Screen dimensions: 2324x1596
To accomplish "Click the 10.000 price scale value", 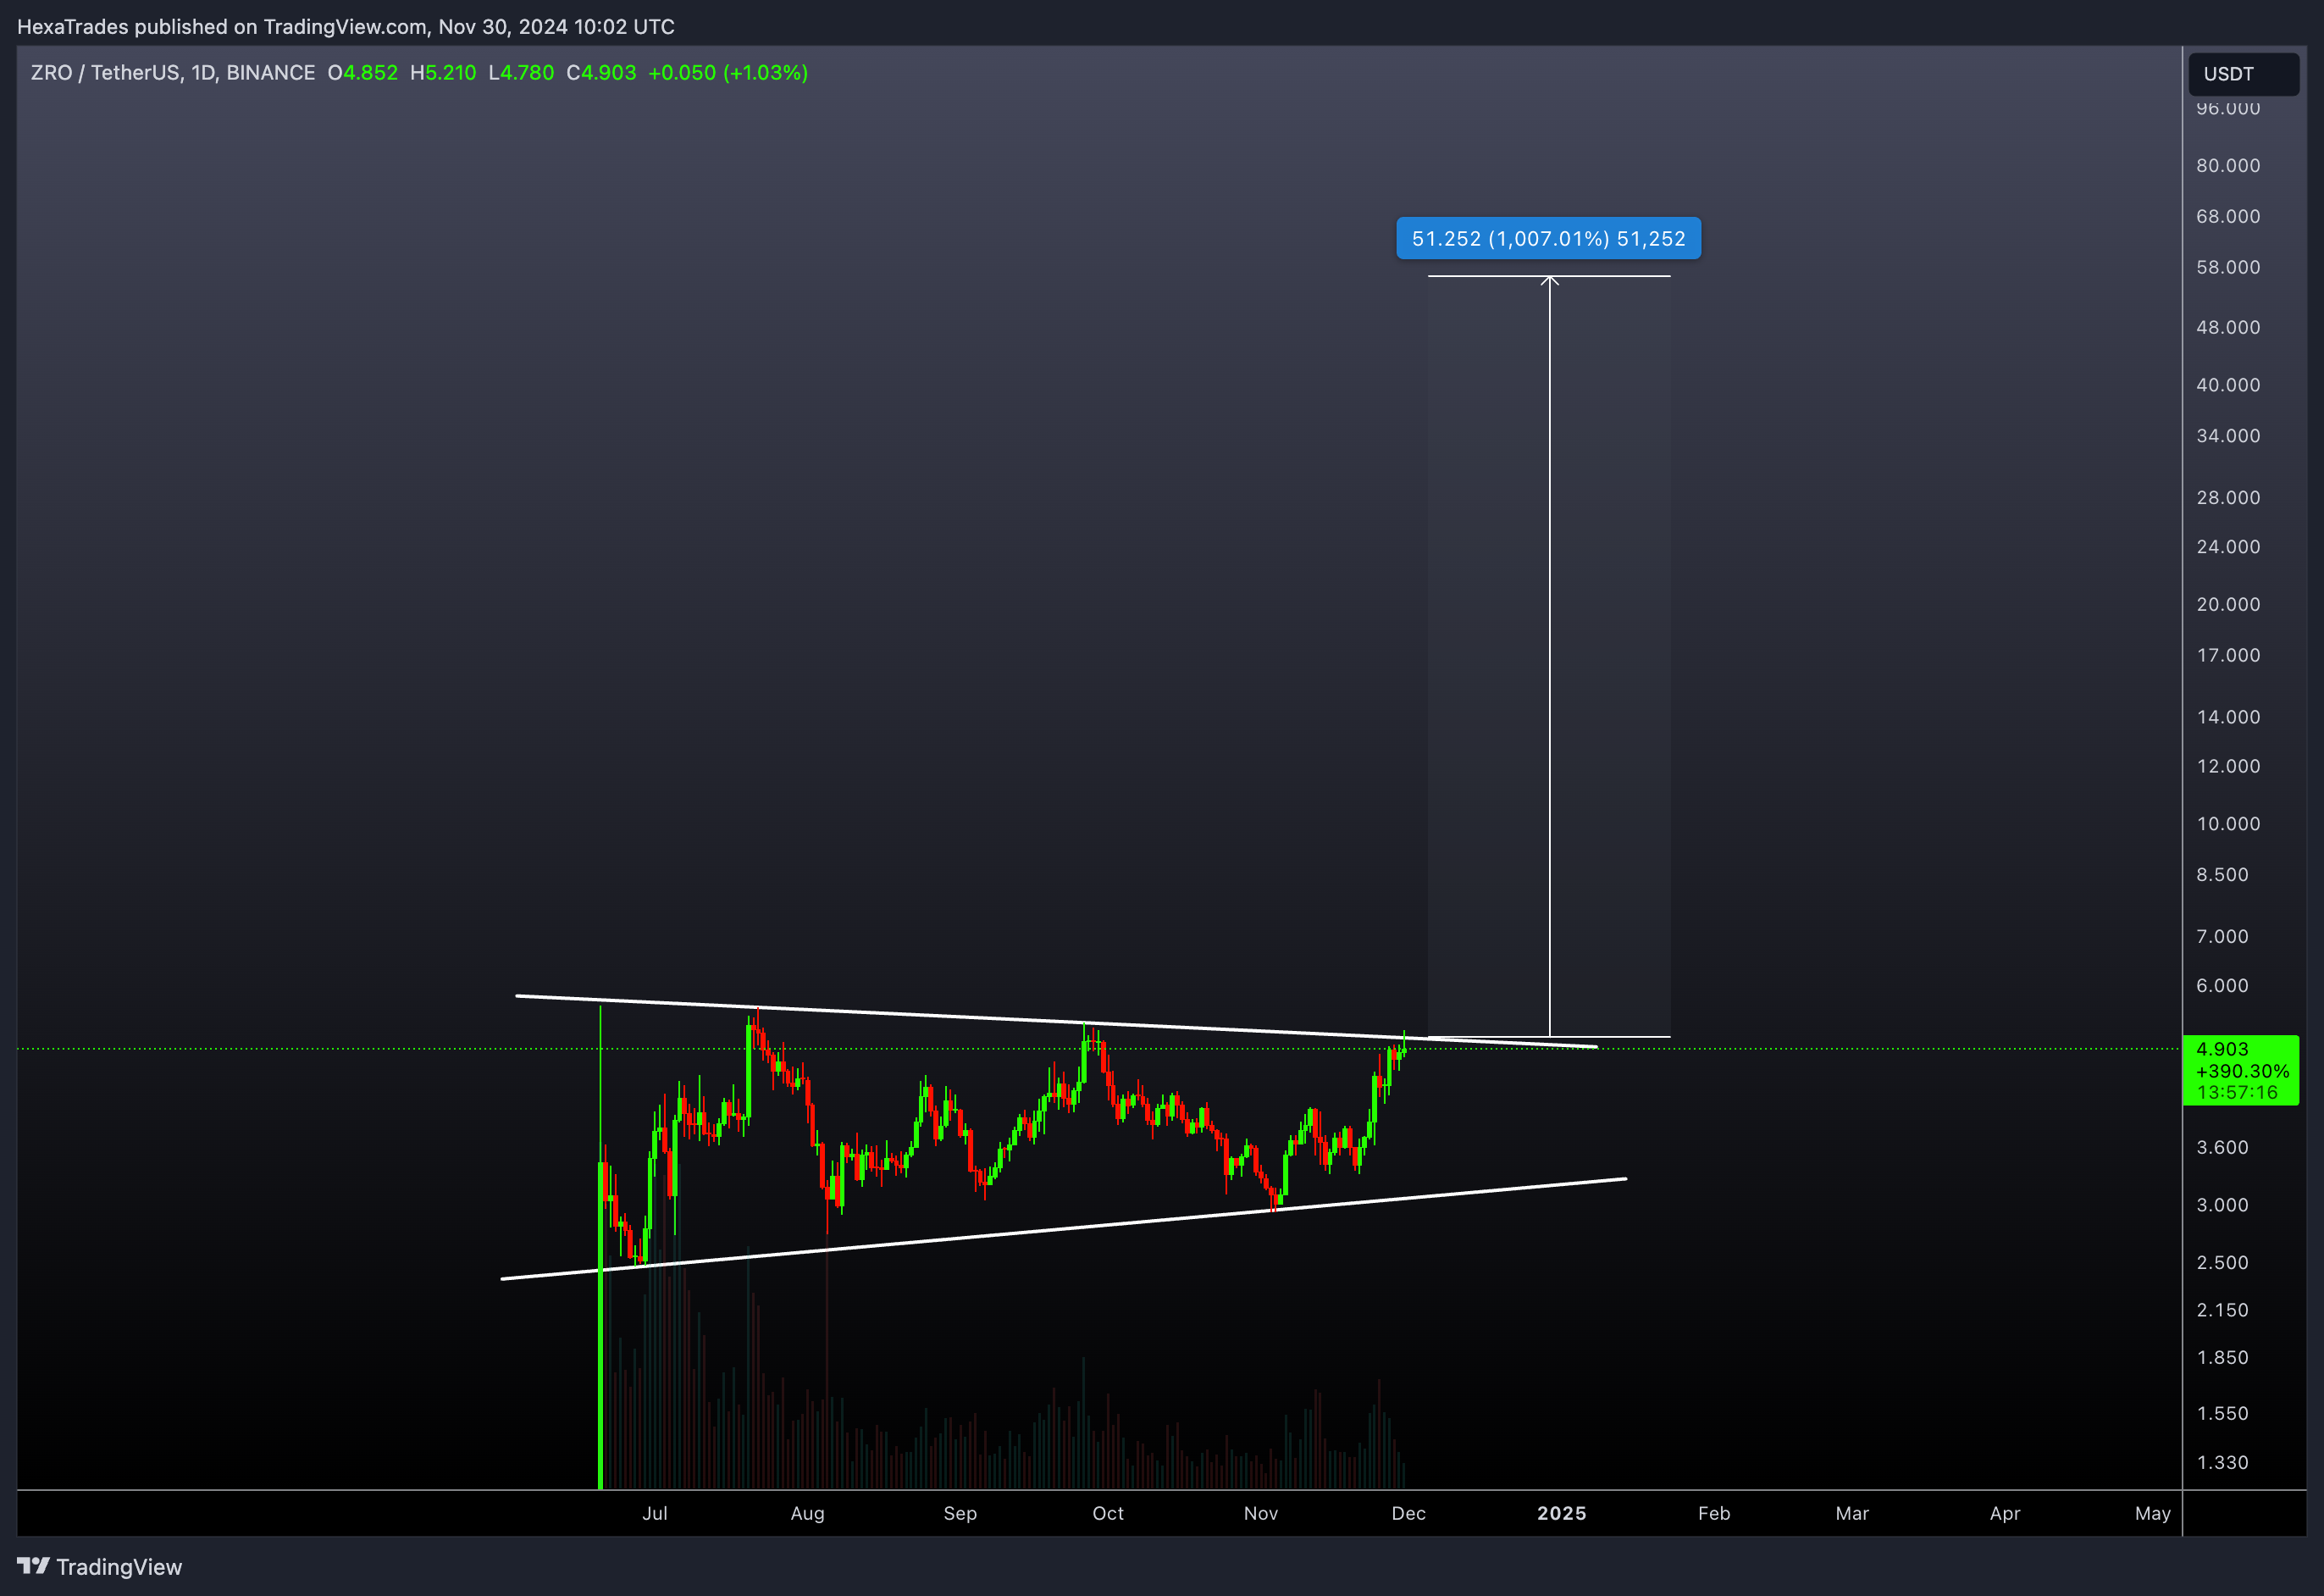I will point(2228,824).
